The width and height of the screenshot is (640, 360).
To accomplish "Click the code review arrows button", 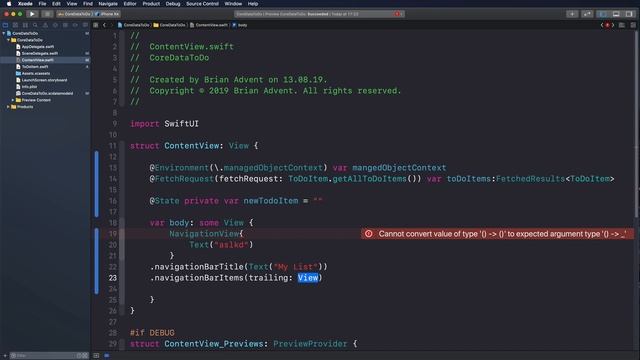I will (587, 14).
